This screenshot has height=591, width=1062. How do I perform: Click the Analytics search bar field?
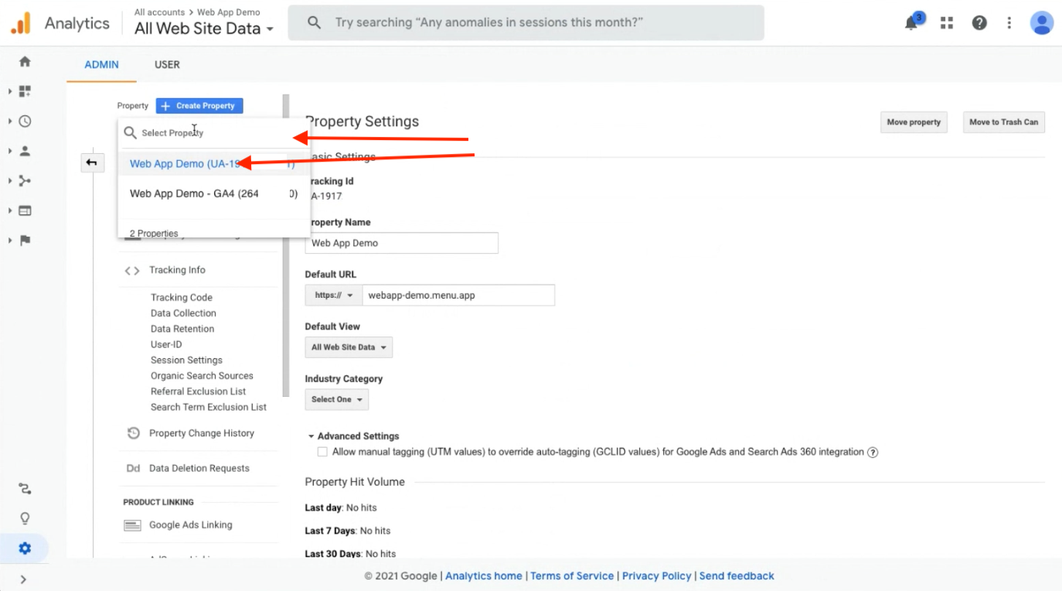pos(526,22)
